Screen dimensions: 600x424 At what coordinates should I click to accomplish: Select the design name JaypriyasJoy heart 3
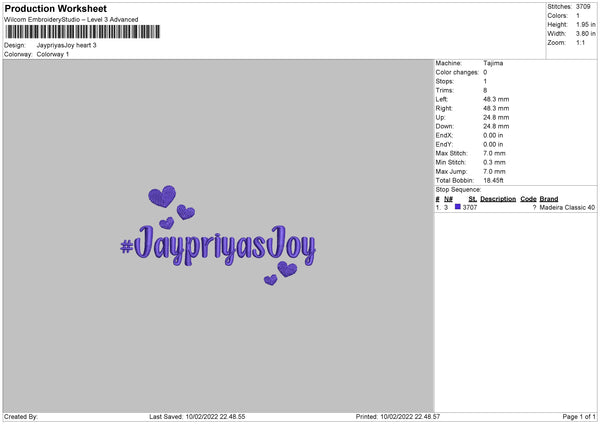pyautogui.click(x=67, y=45)
